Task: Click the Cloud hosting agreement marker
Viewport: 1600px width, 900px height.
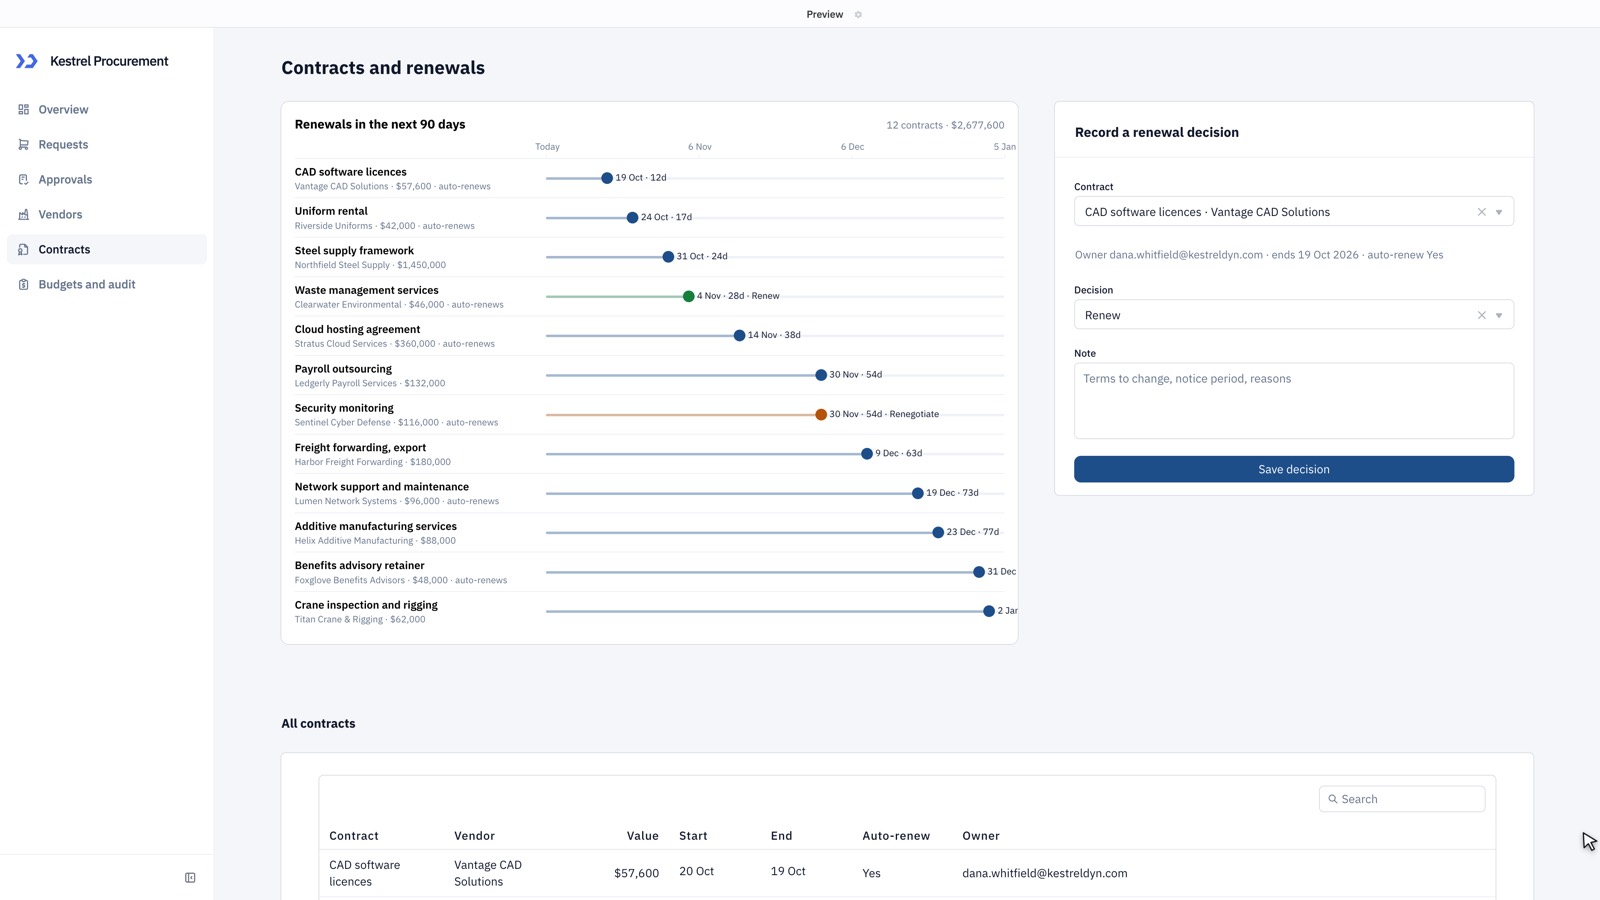Action: coord(739,336)
